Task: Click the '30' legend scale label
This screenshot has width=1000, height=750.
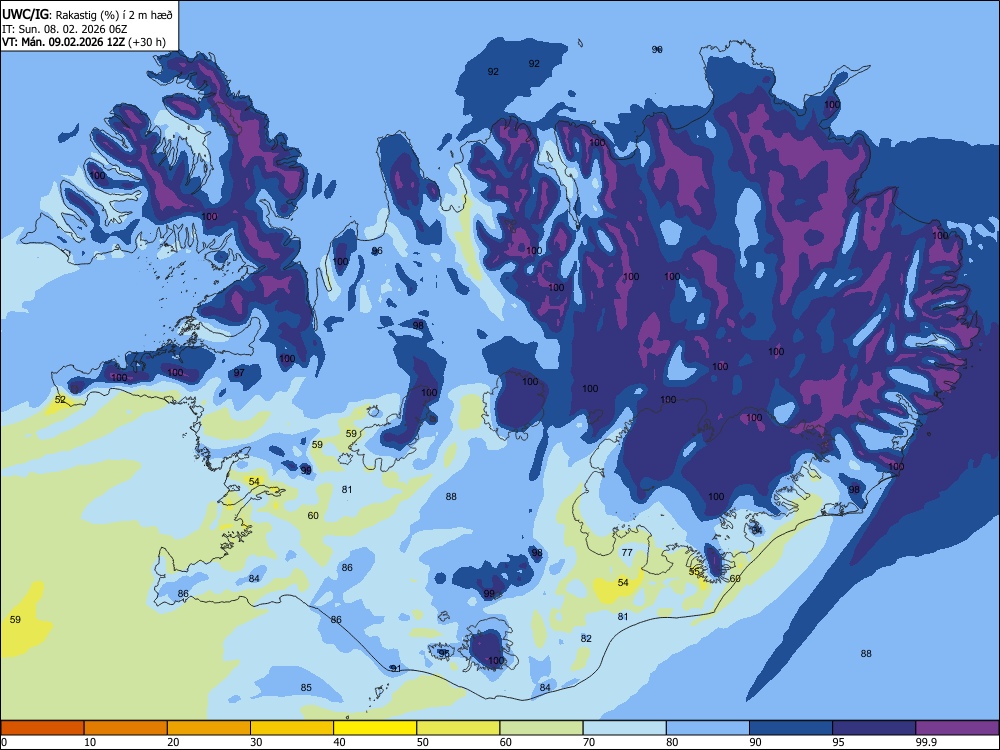Action: coord(256,742)
